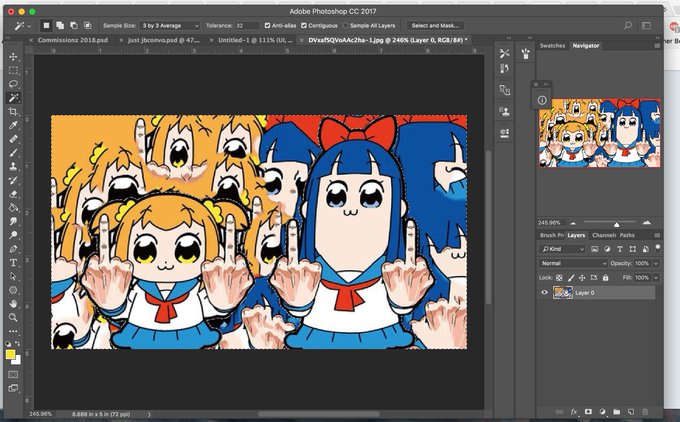Viewport: 680px width, 422px height.
Task: Click the Navigator zoom in button
Action: click(647, 222)
